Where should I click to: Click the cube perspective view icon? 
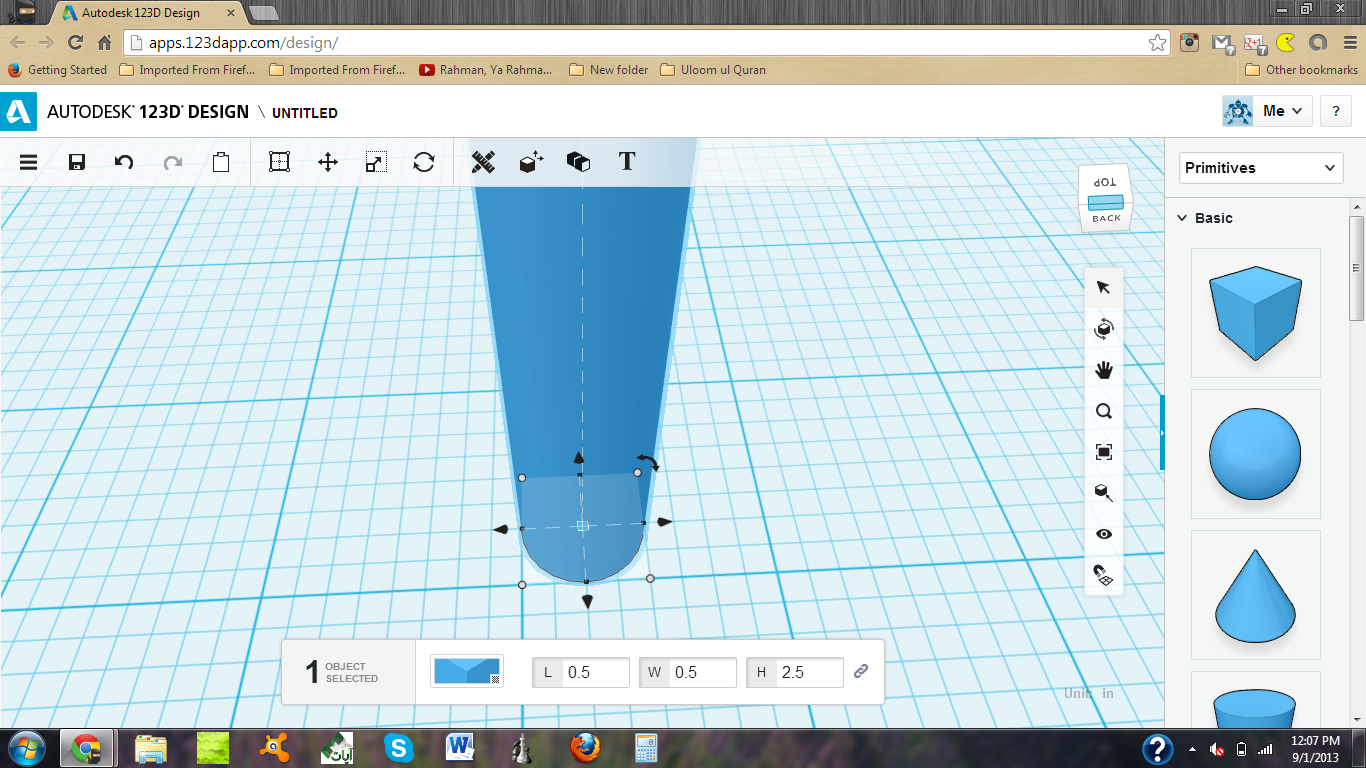(x=1104, y=493)
